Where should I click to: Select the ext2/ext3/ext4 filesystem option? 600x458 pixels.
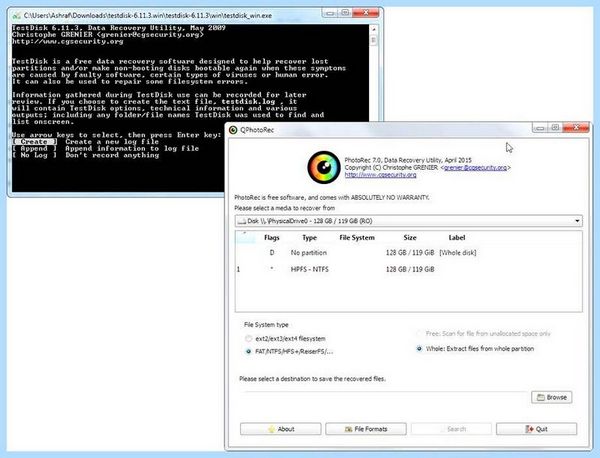tap(248, 339)
